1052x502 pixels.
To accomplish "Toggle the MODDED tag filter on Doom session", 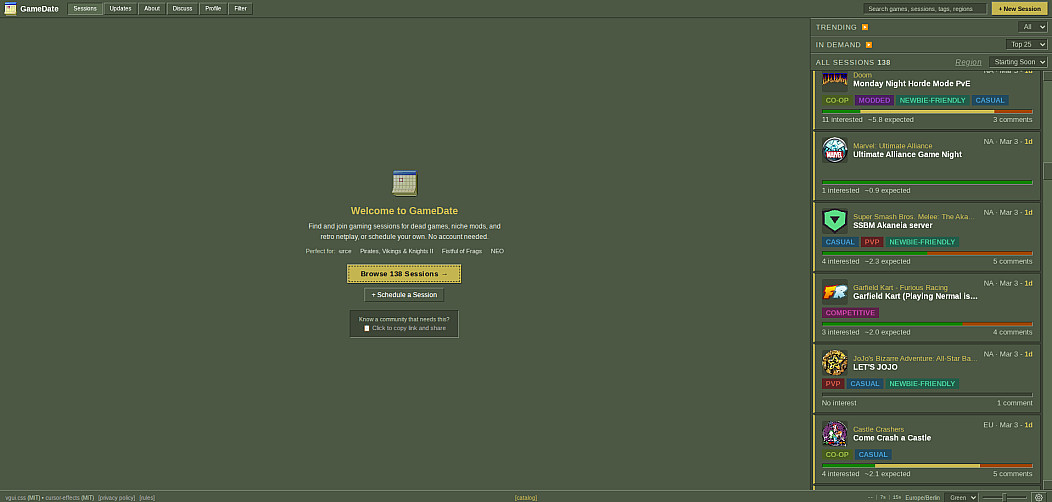I will [874, 101].
